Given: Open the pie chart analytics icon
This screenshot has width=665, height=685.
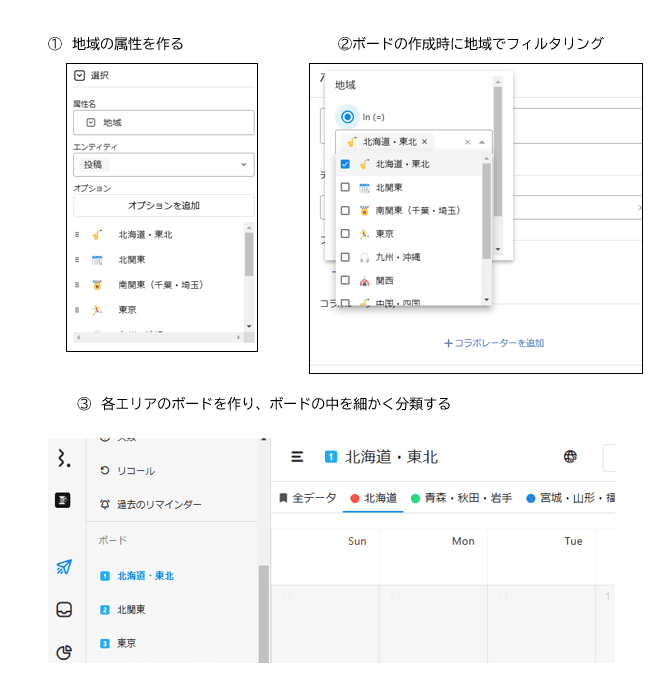Looking at the screenshot, I should coord(64,652).
